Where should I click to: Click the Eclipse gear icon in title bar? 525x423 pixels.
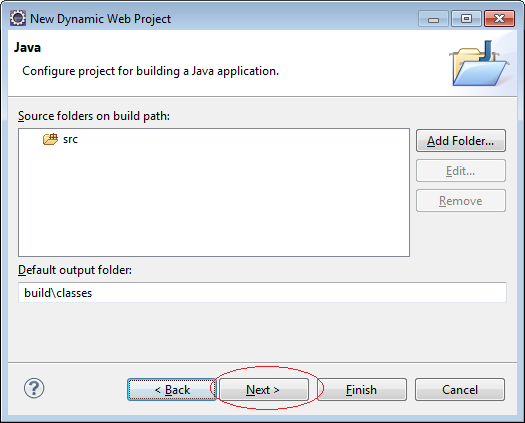pyautogui.click(x=17, y=18)
